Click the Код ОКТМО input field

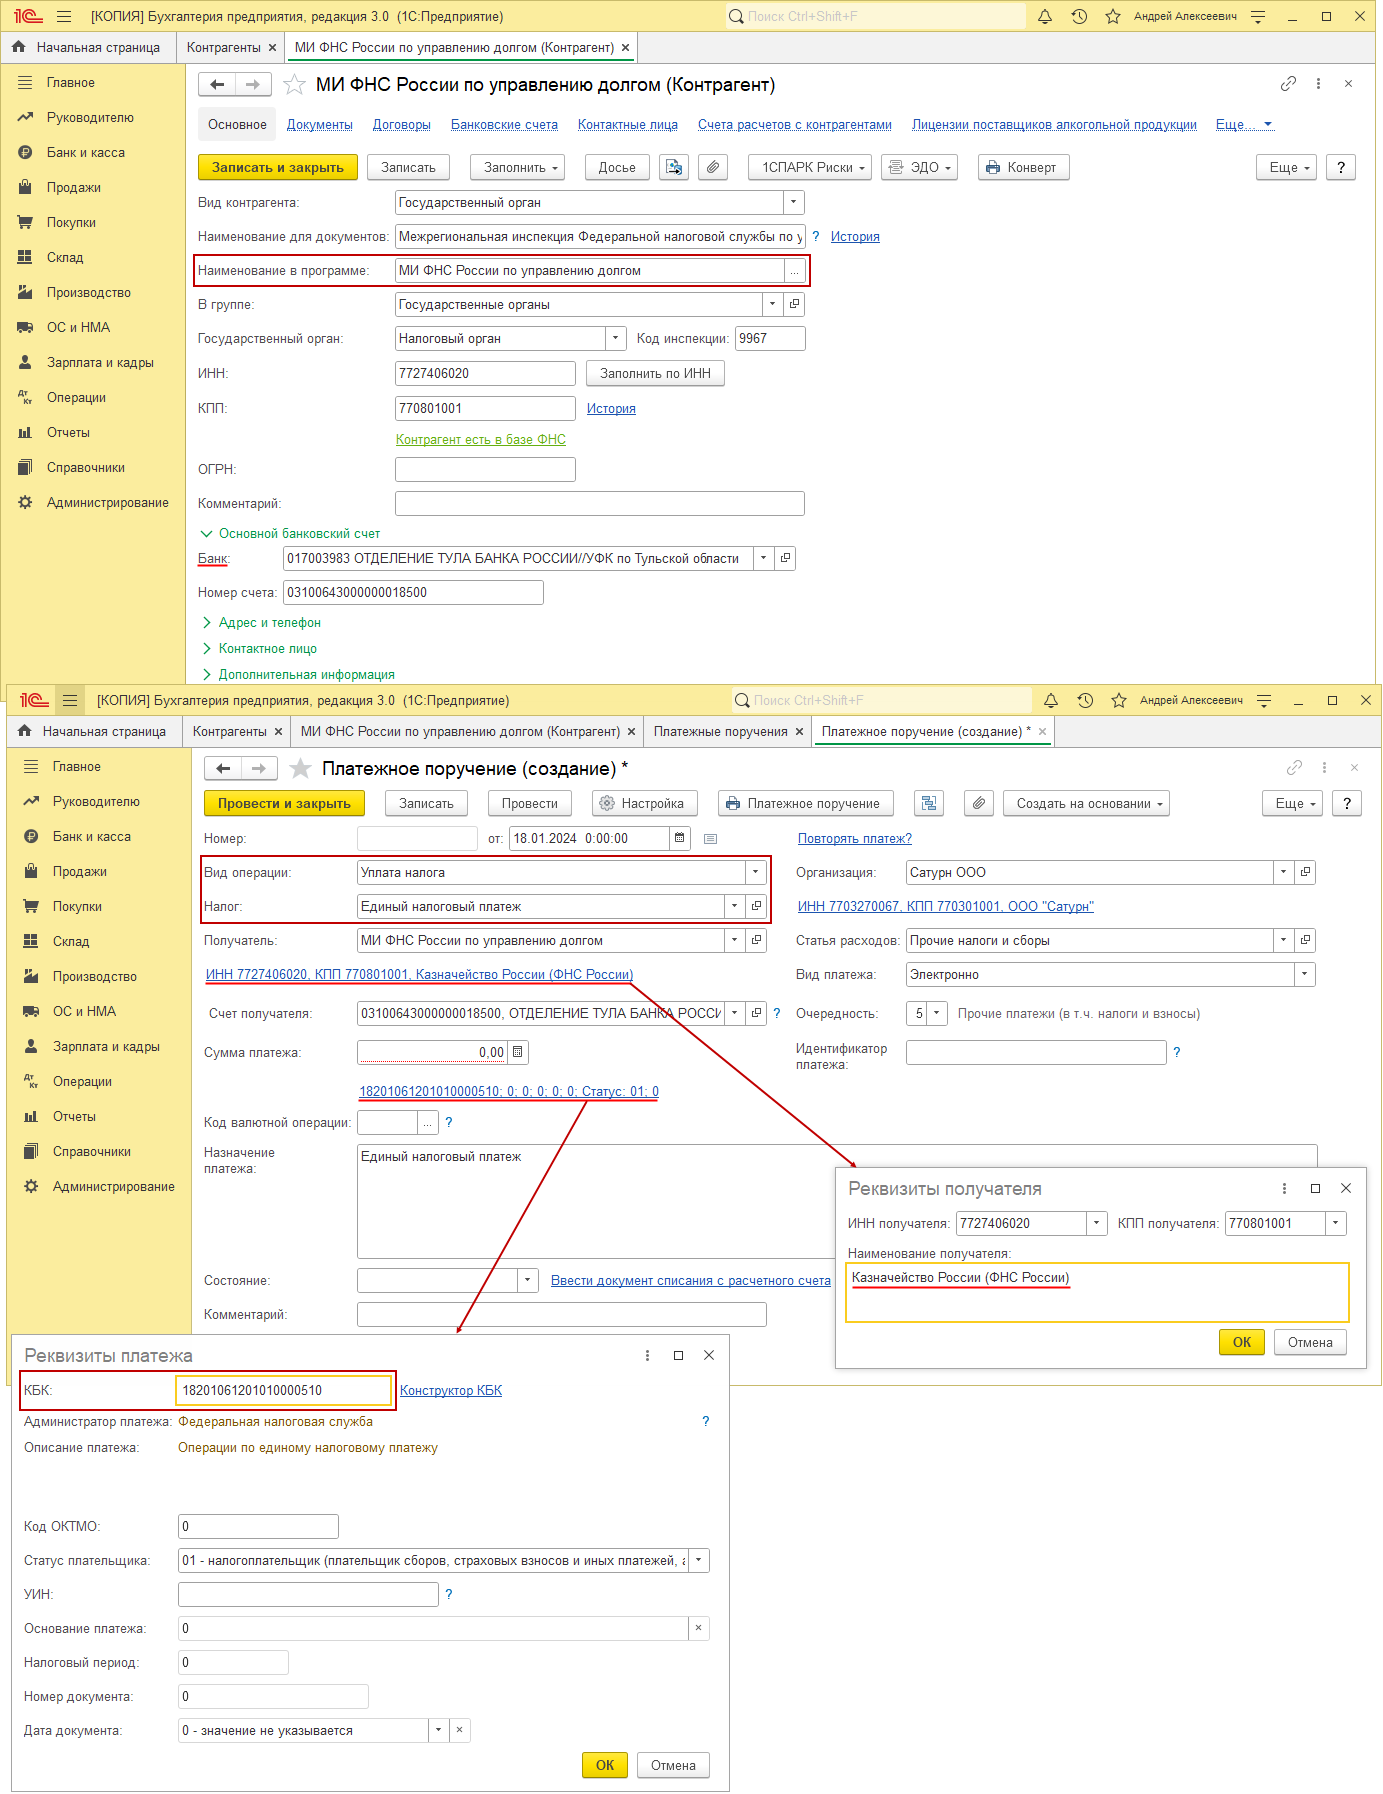258,1527
